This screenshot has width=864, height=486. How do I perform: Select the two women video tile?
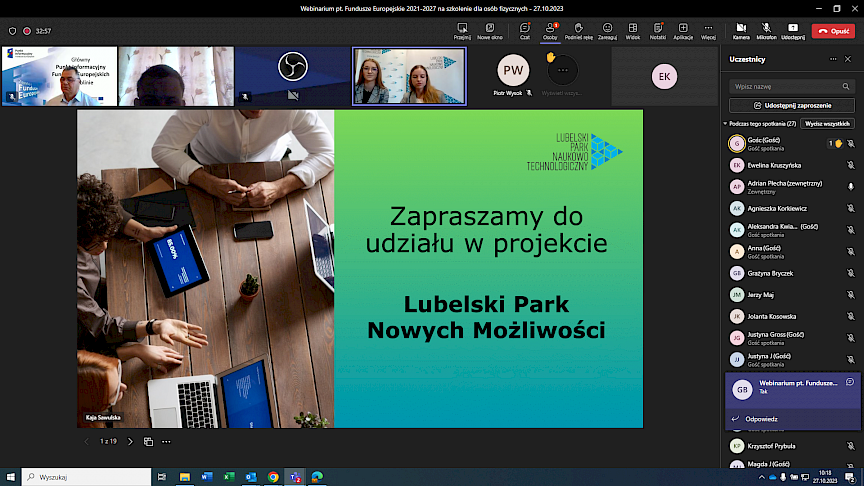409,76
